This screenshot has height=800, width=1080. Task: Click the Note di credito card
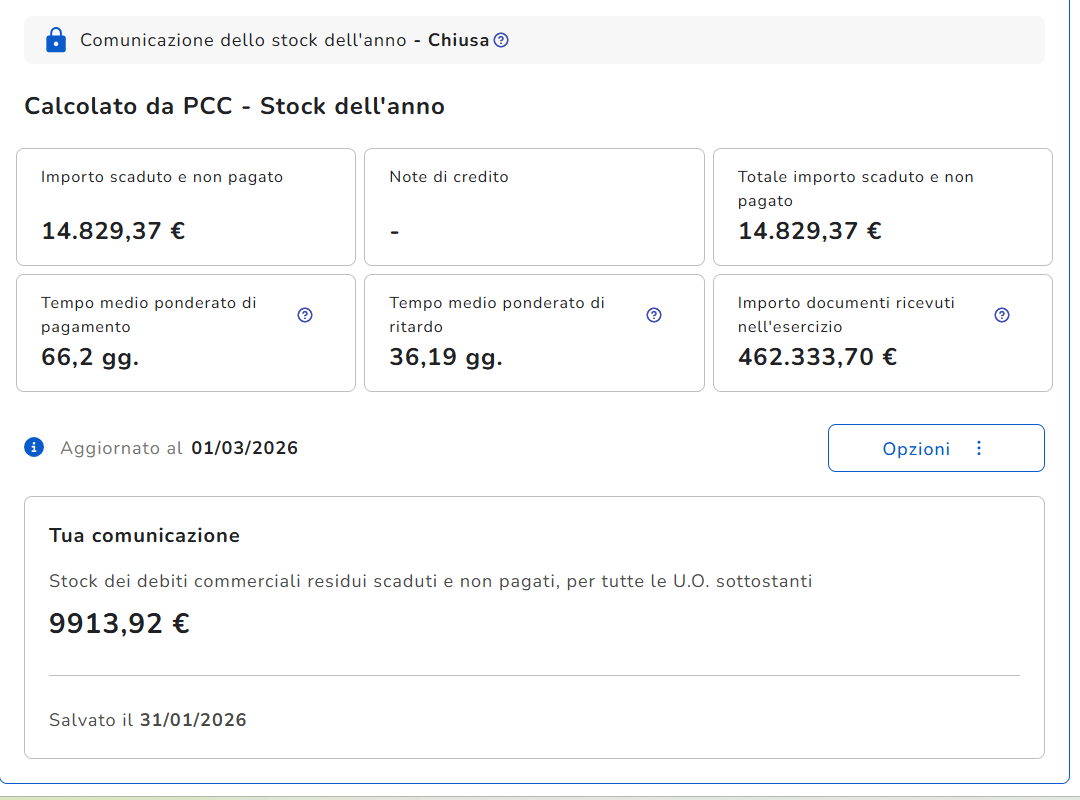[534, 207]
